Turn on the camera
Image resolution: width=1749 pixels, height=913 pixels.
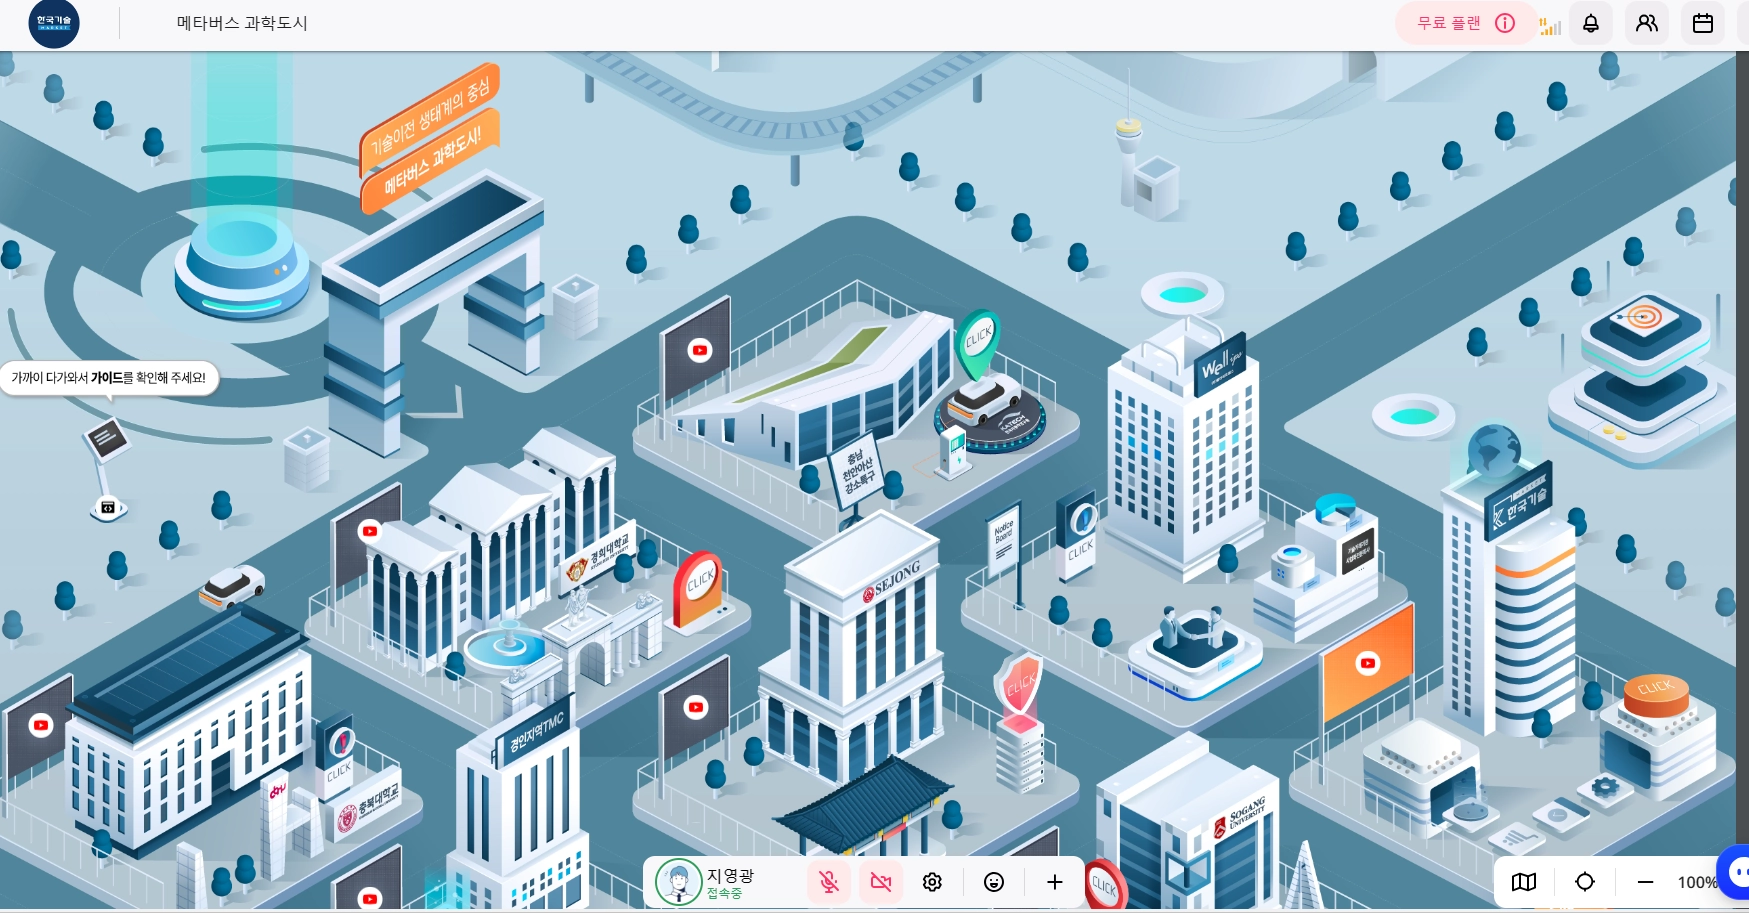(881, 882)
